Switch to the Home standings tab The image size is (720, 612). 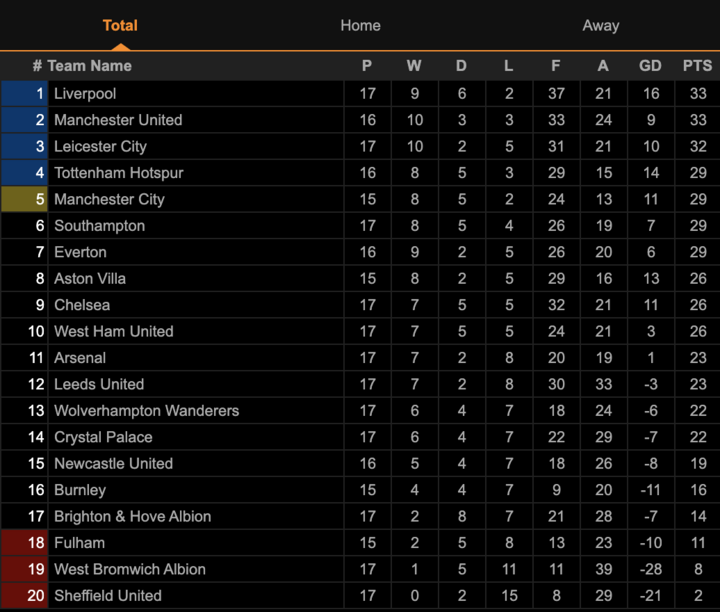coord(360,26)
